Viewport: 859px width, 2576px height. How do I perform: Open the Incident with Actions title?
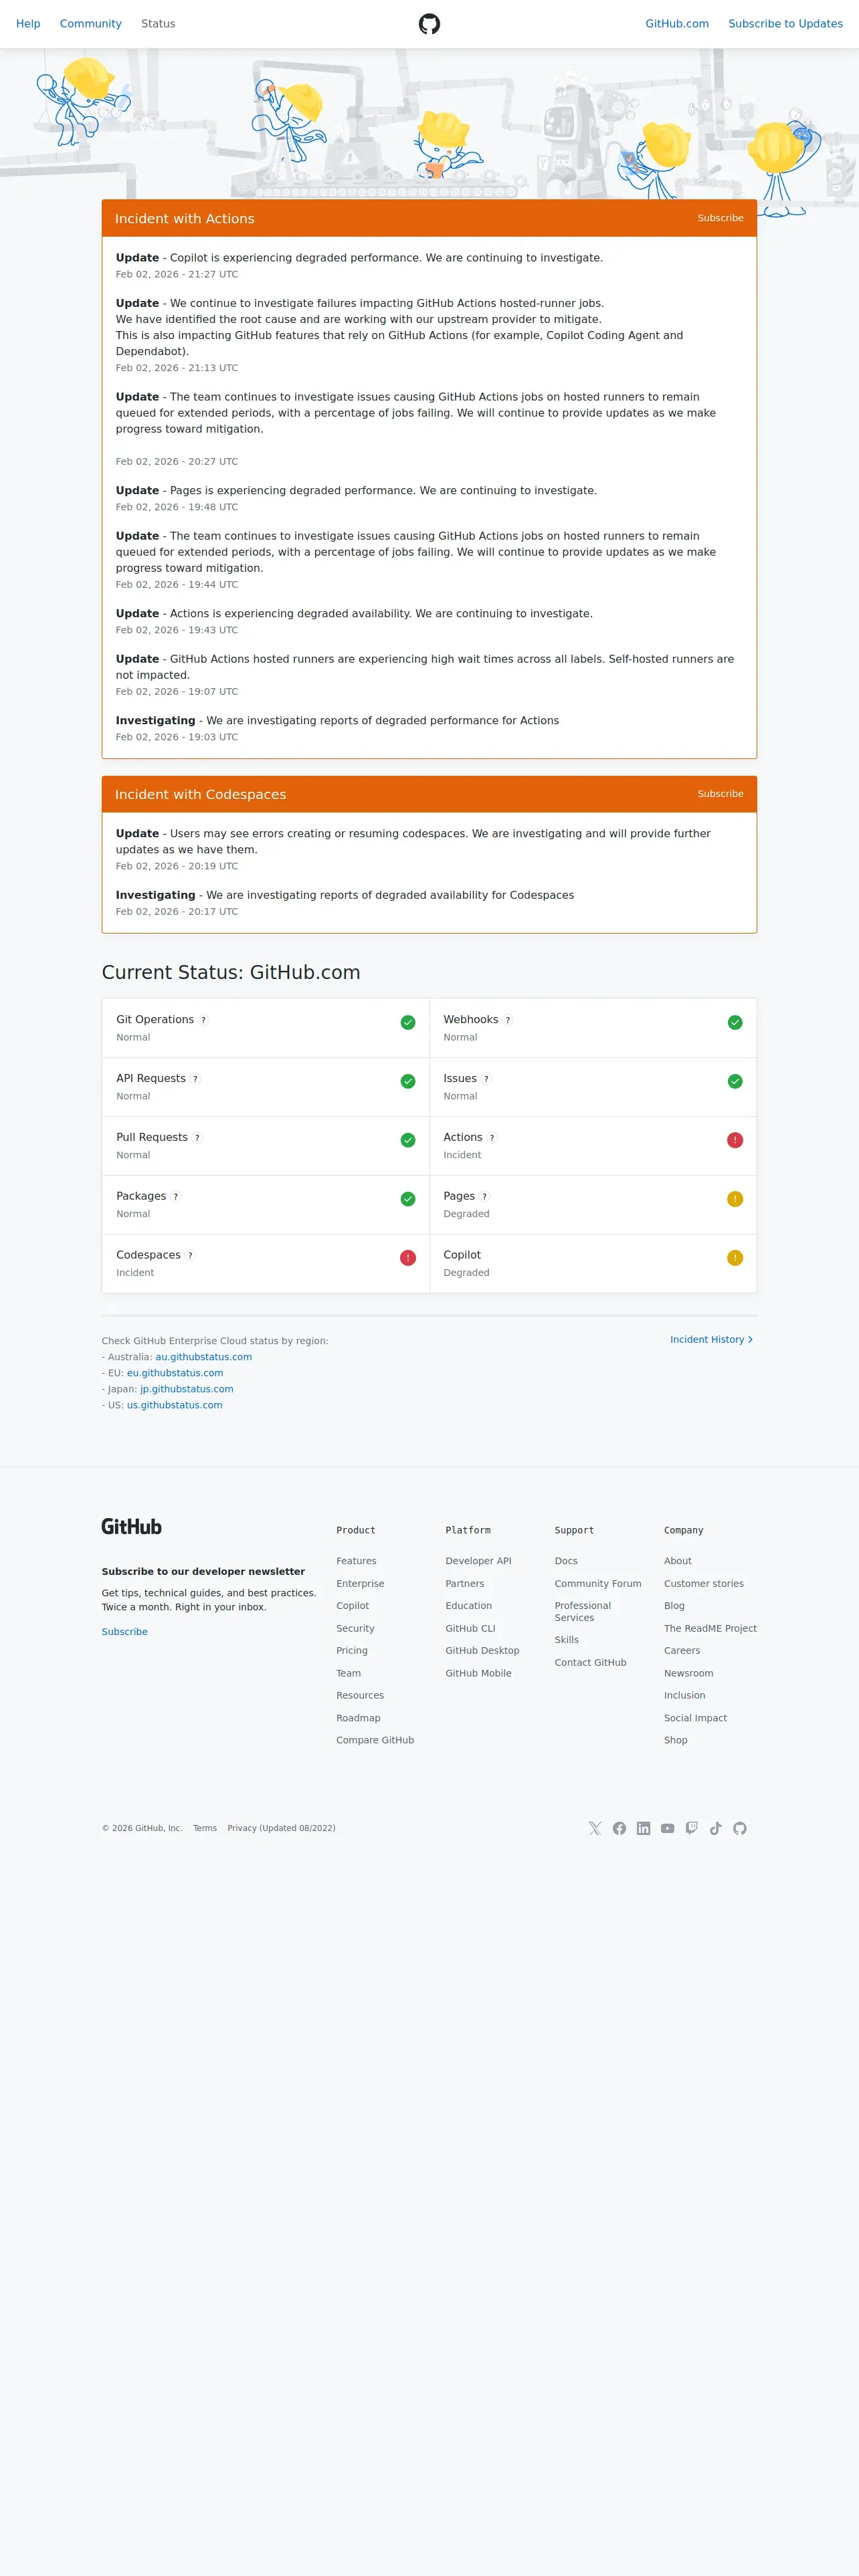(x=185, y=219)
